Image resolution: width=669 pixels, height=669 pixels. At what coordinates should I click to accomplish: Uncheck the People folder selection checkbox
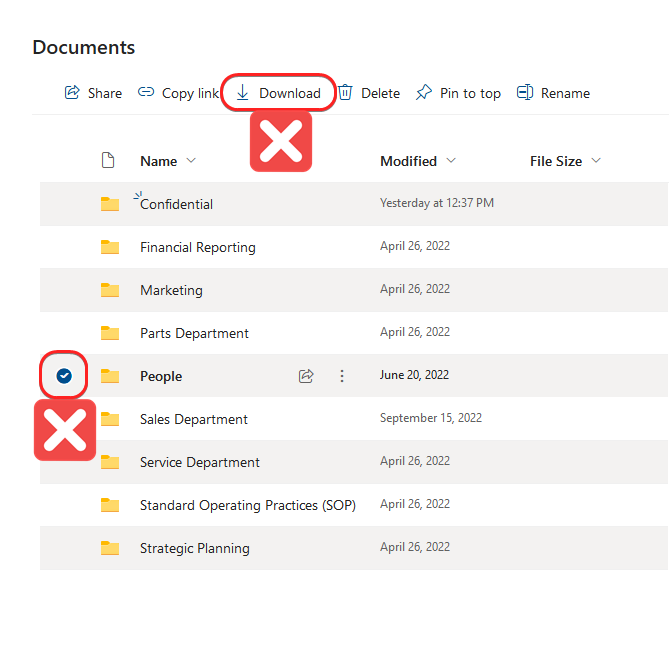tap(64, 376)
